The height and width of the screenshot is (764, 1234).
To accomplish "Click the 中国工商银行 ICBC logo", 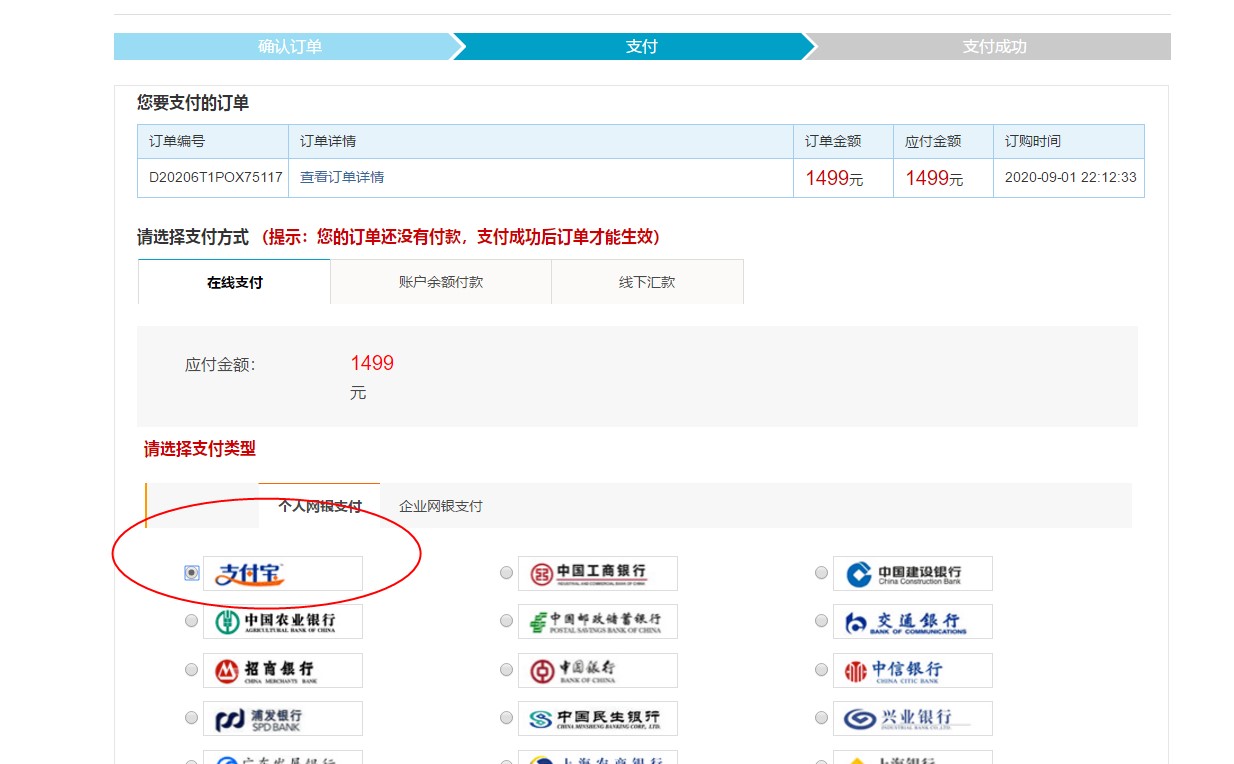I will [597, 573].
